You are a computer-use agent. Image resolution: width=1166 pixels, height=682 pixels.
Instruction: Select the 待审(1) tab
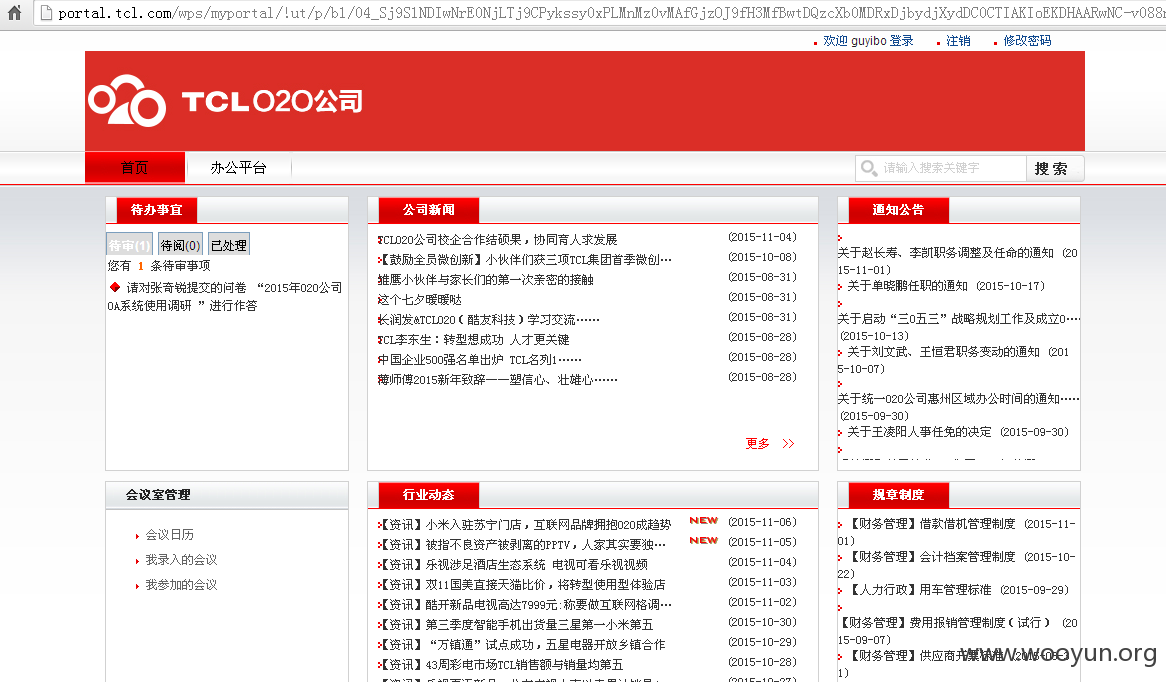tap(129, 245)
